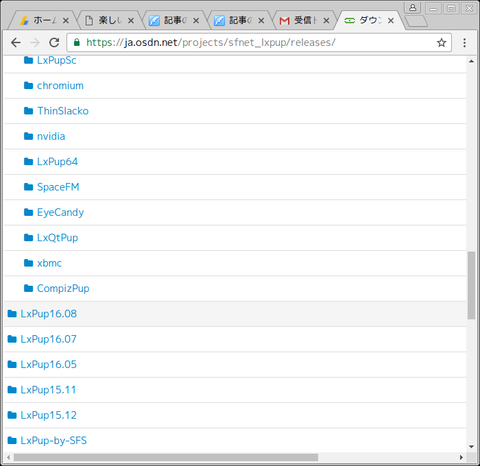Open the nvidia folder link
Image resolution: width=480 pixels, height=466 pixels.
click(x=51, y=136)
